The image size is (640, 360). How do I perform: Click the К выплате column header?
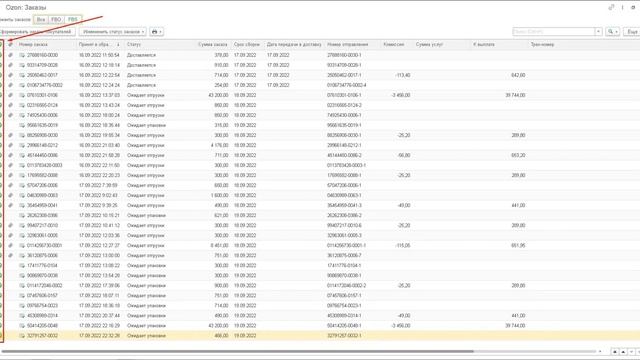click(484, 44)
